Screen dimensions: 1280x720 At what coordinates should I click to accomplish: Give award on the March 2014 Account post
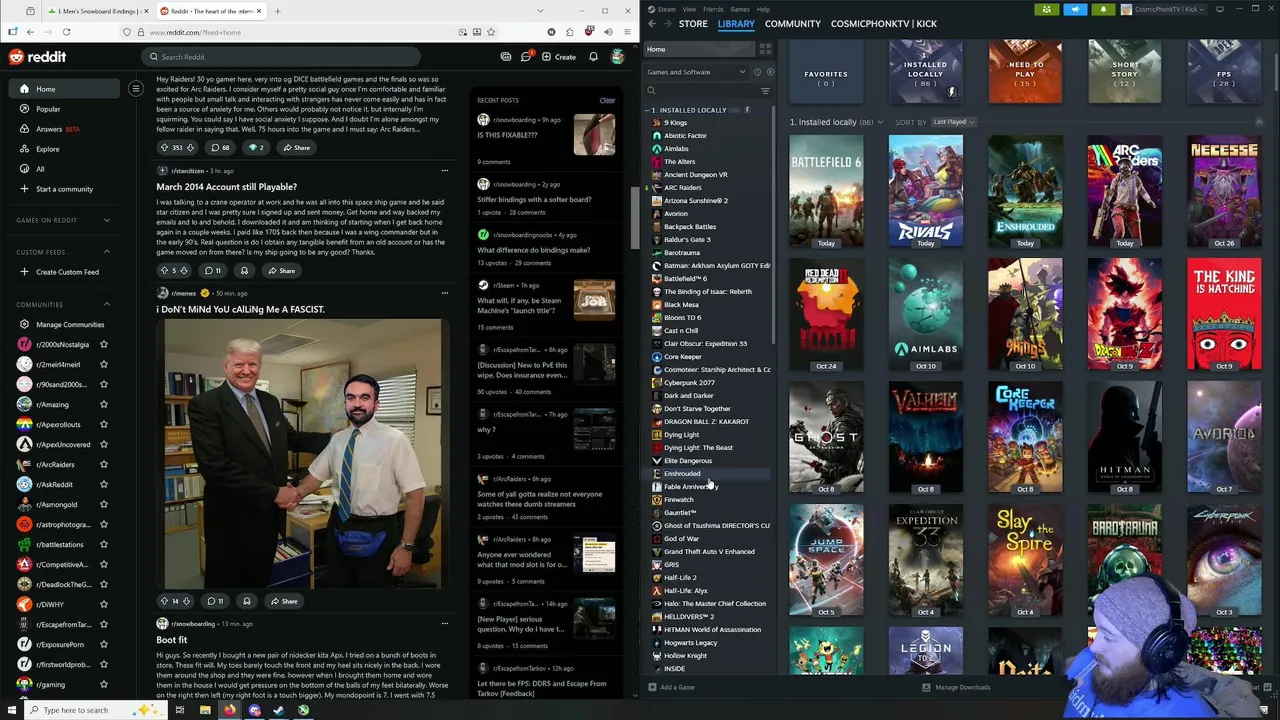[x=244, y=270]
